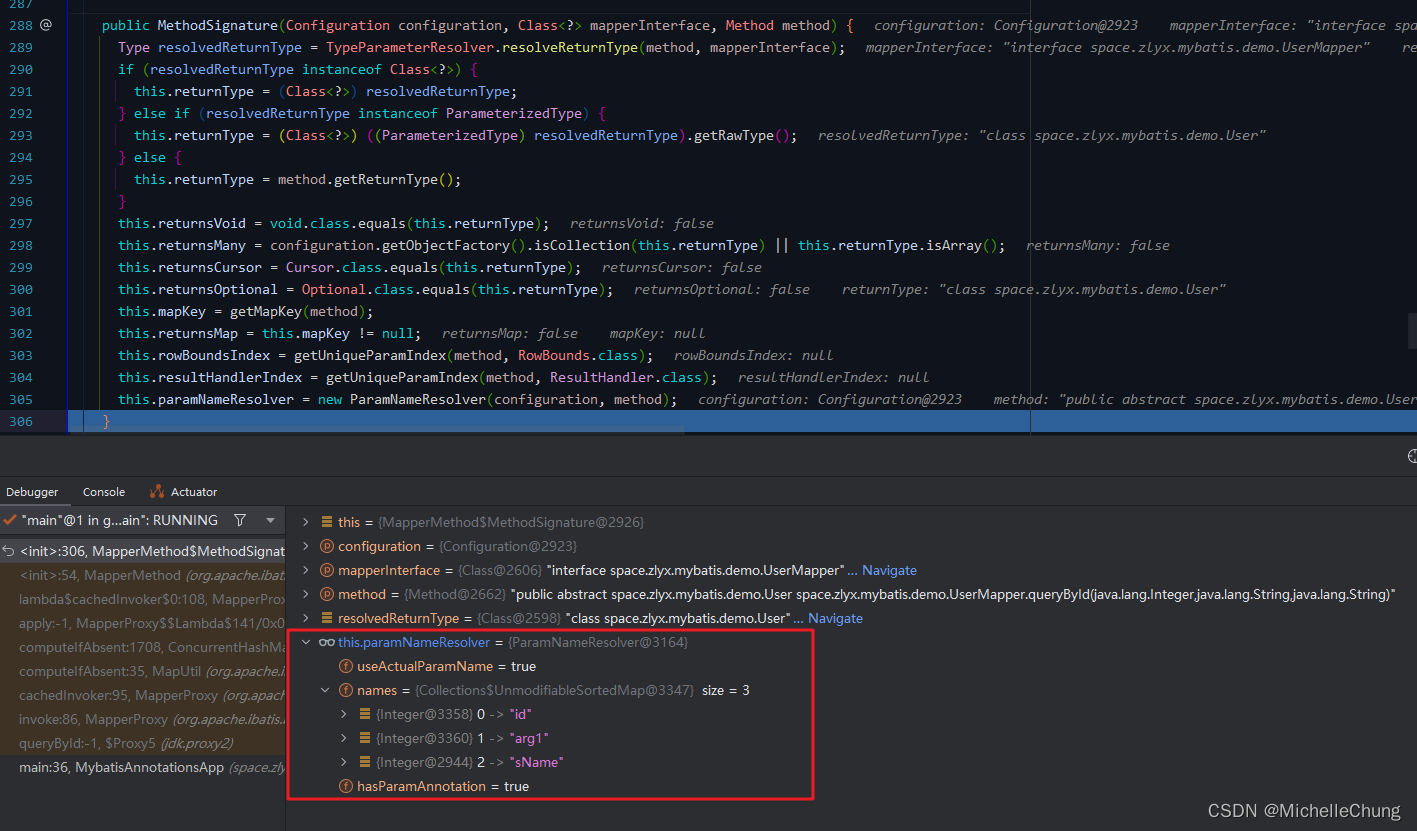Collapse the this.paramNameResolver node
Image resolution: width=1417 pixels, height=831 pixels.
tap(307, 642)
